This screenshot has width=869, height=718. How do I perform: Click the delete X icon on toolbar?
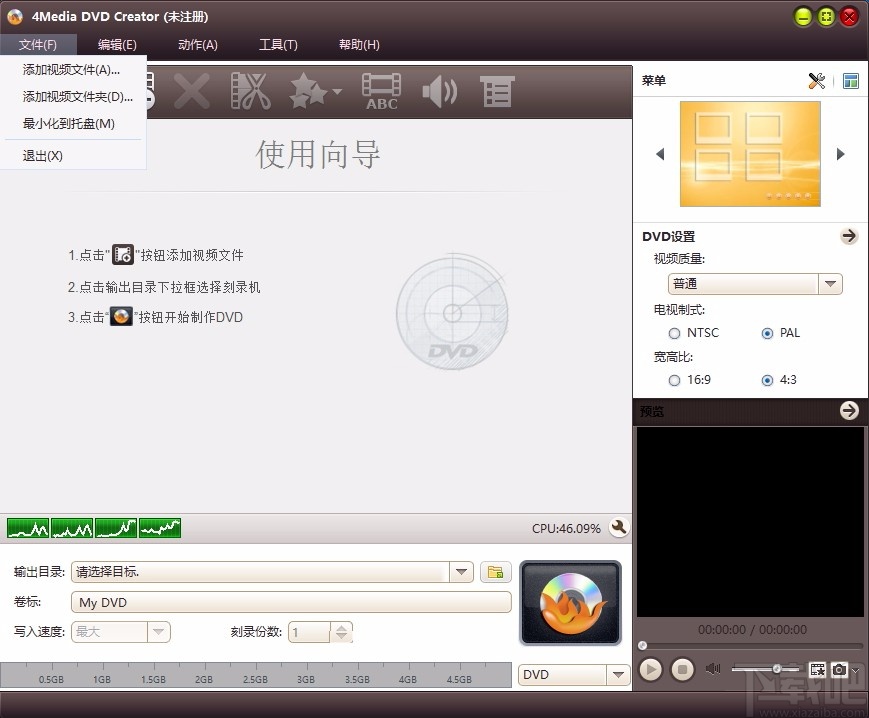point(191,90)
